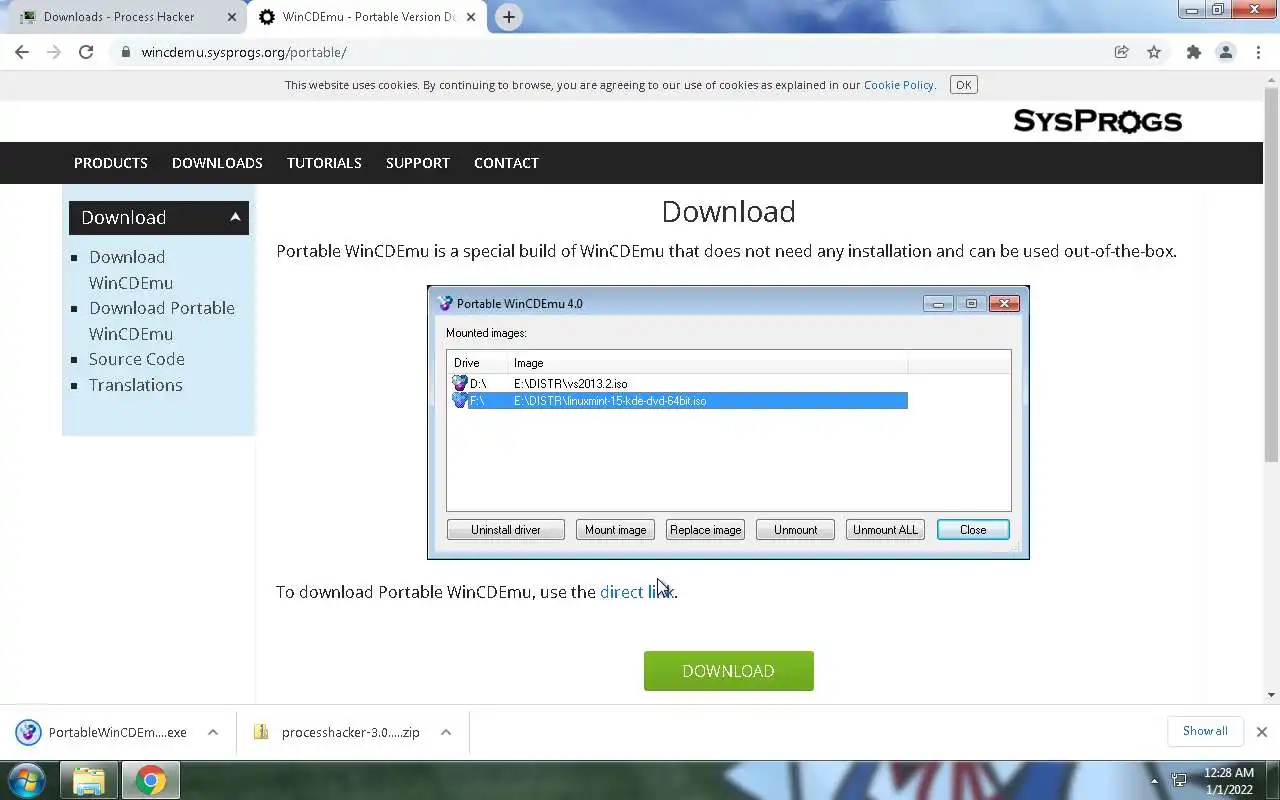The width and height of the screenshot is (1280, 800).
Task: Open the SUPPORT menu
Action: (418, 163)
